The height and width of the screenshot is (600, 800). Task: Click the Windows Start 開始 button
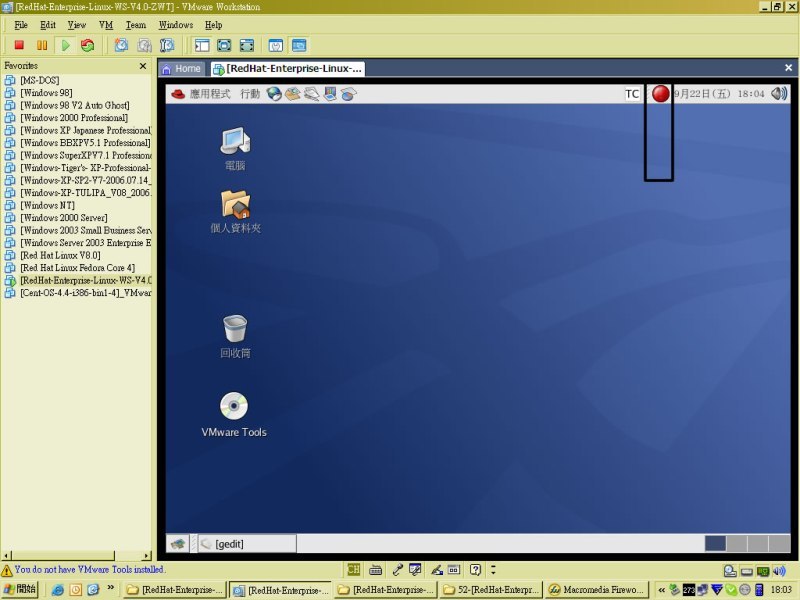(x=19, y=589)
